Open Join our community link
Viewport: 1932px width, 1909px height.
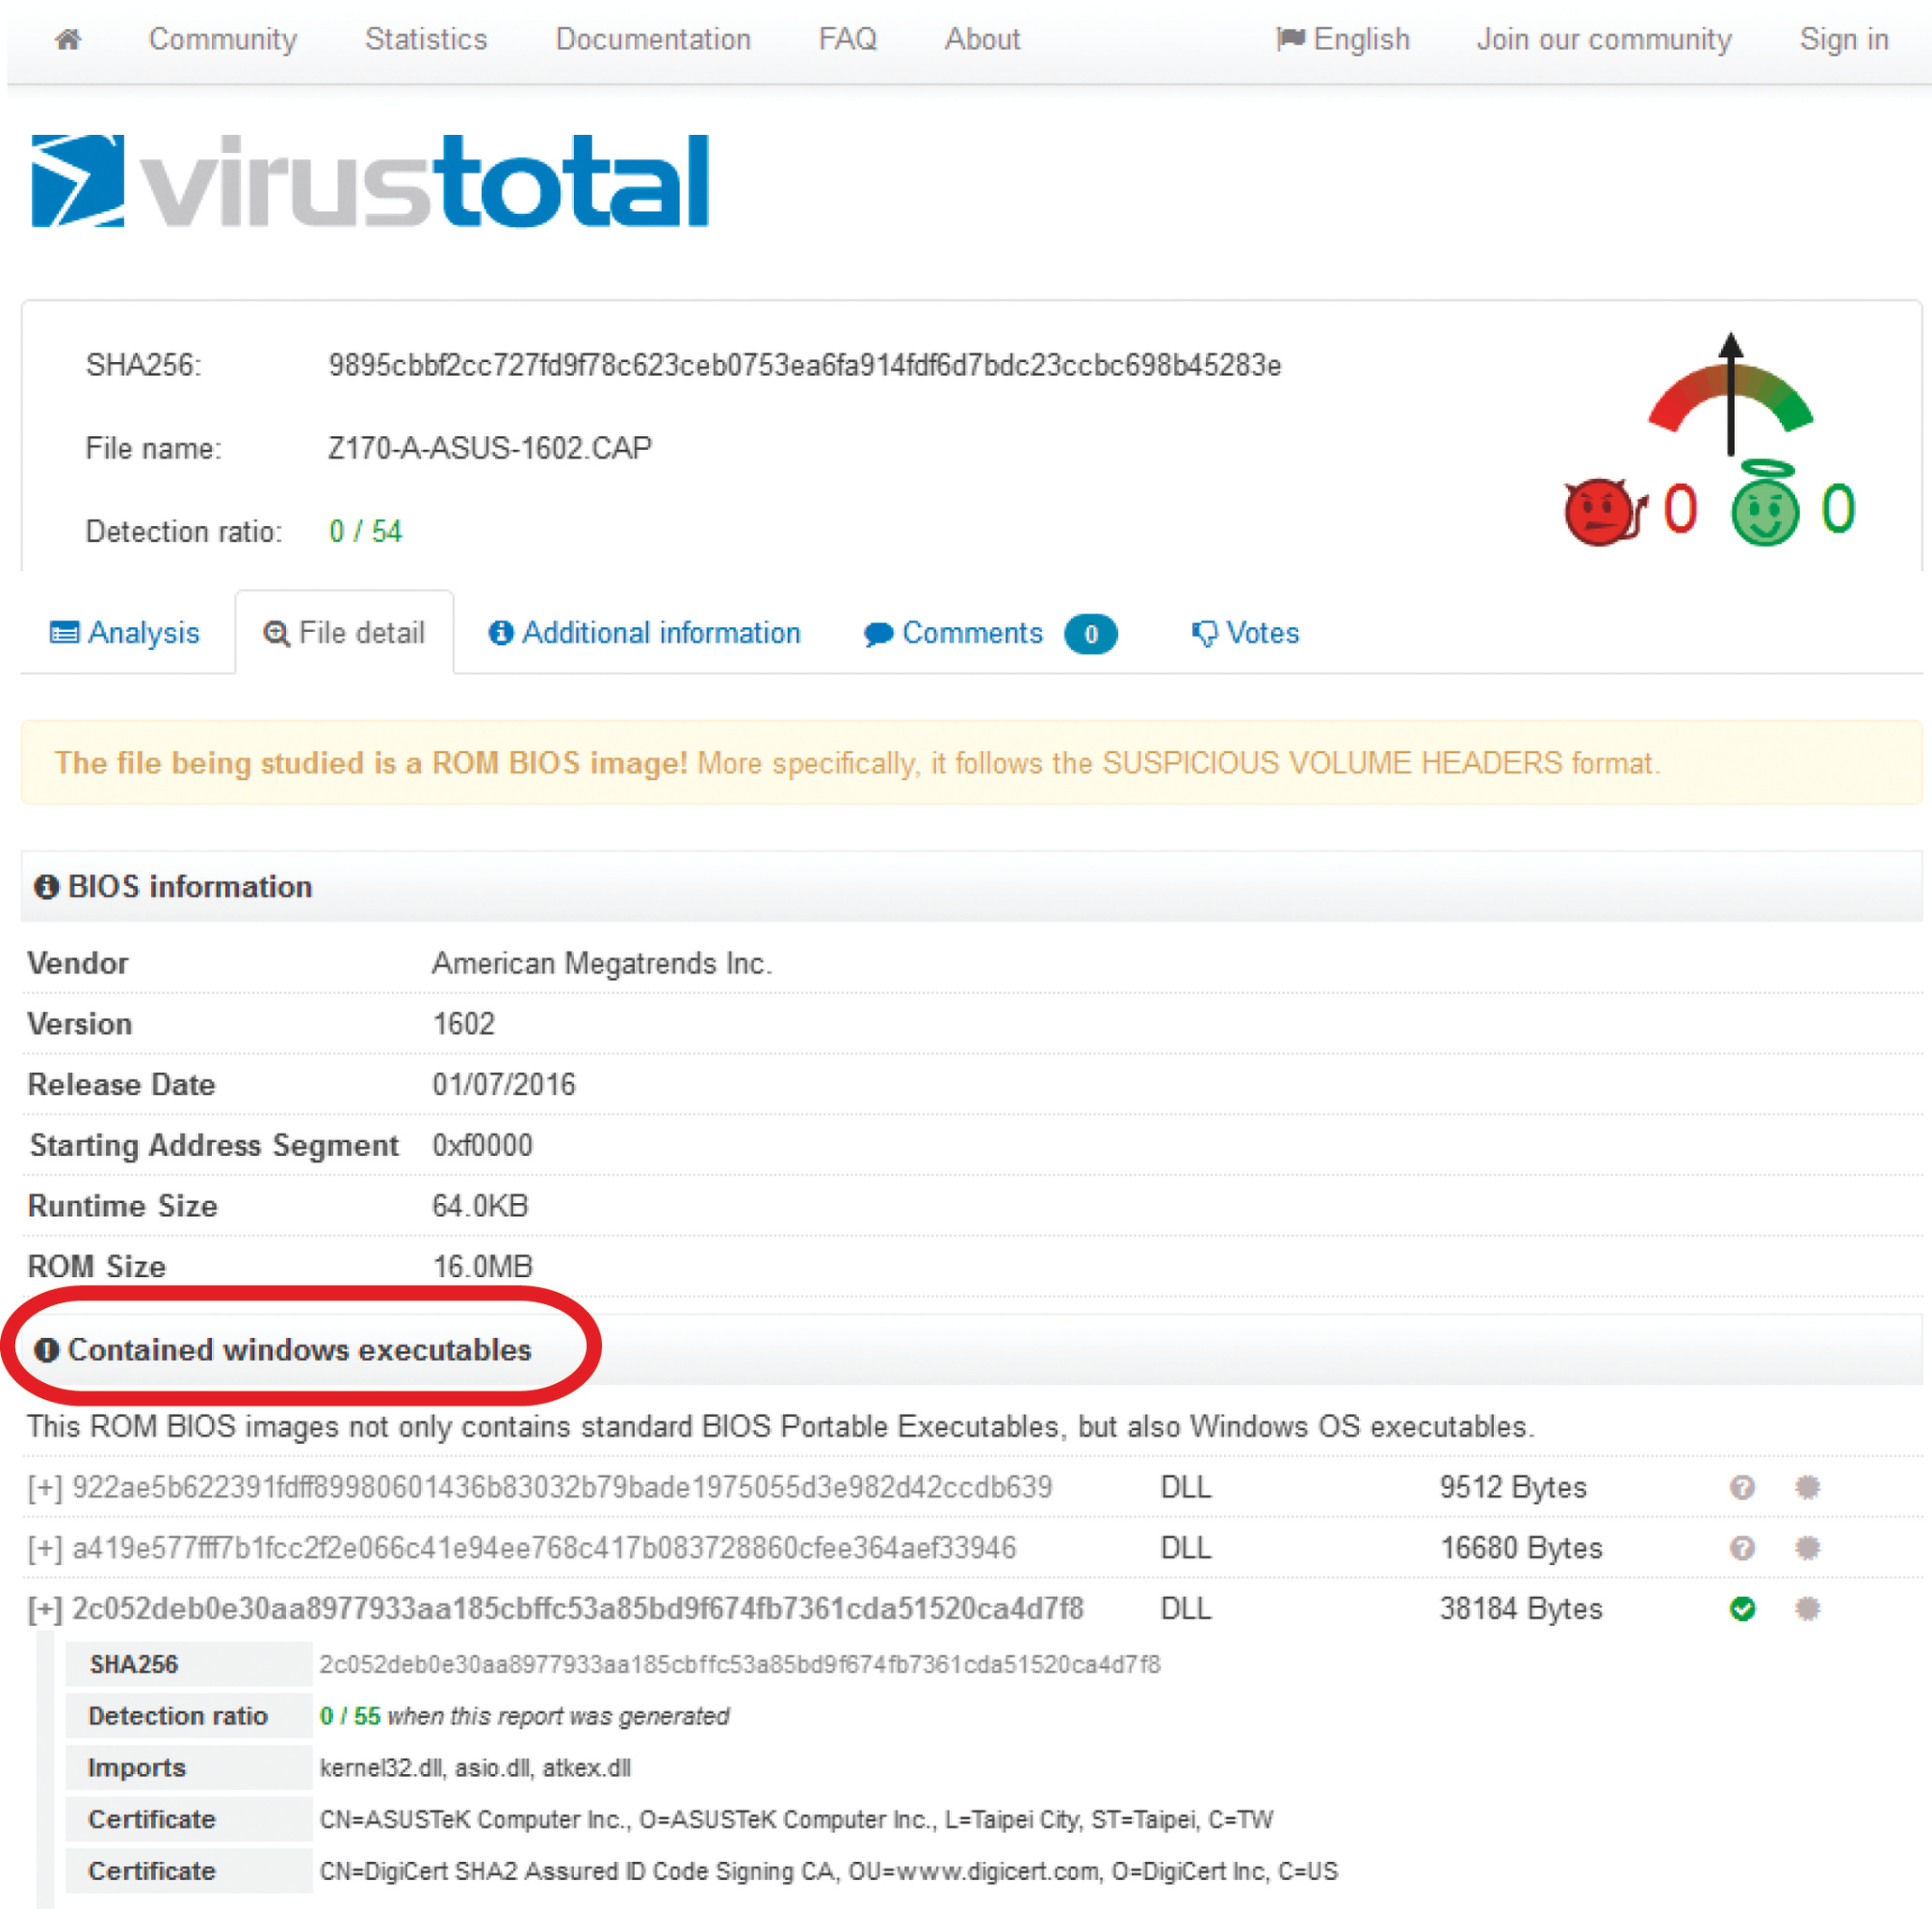pyautogui.click(x=1604, y=40)
